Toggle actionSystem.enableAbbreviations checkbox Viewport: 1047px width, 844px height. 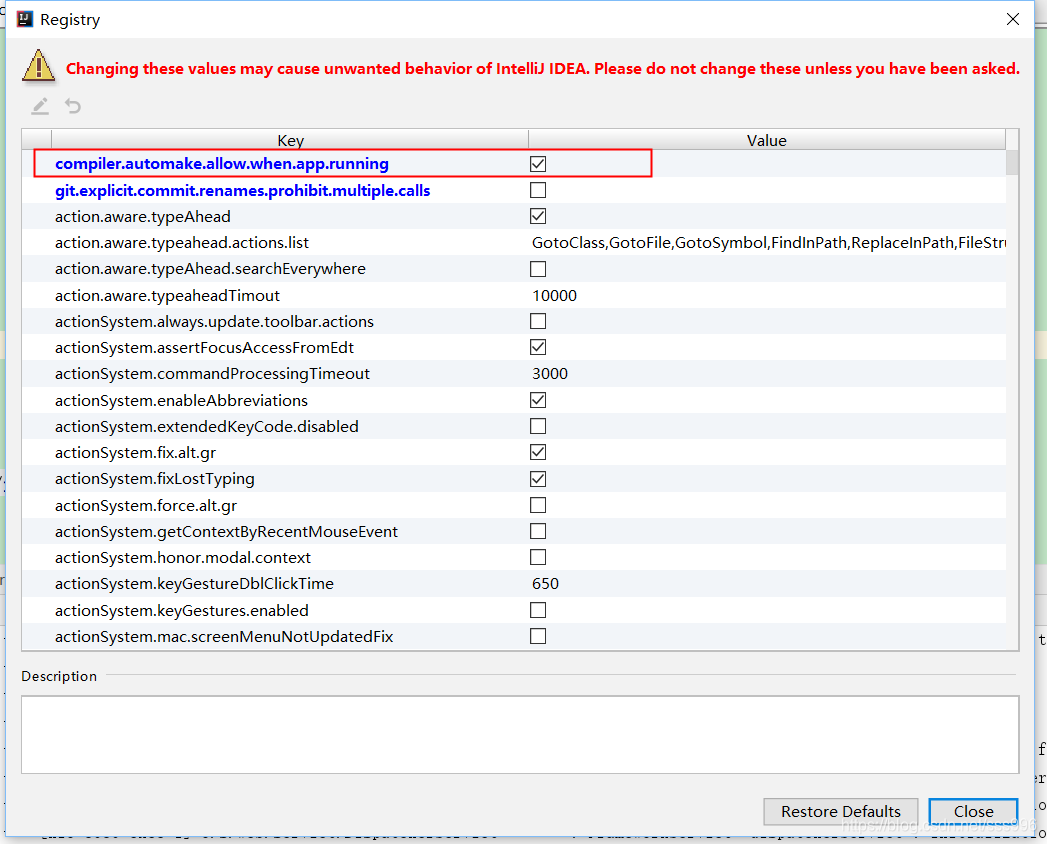click(x=538, y=400)
